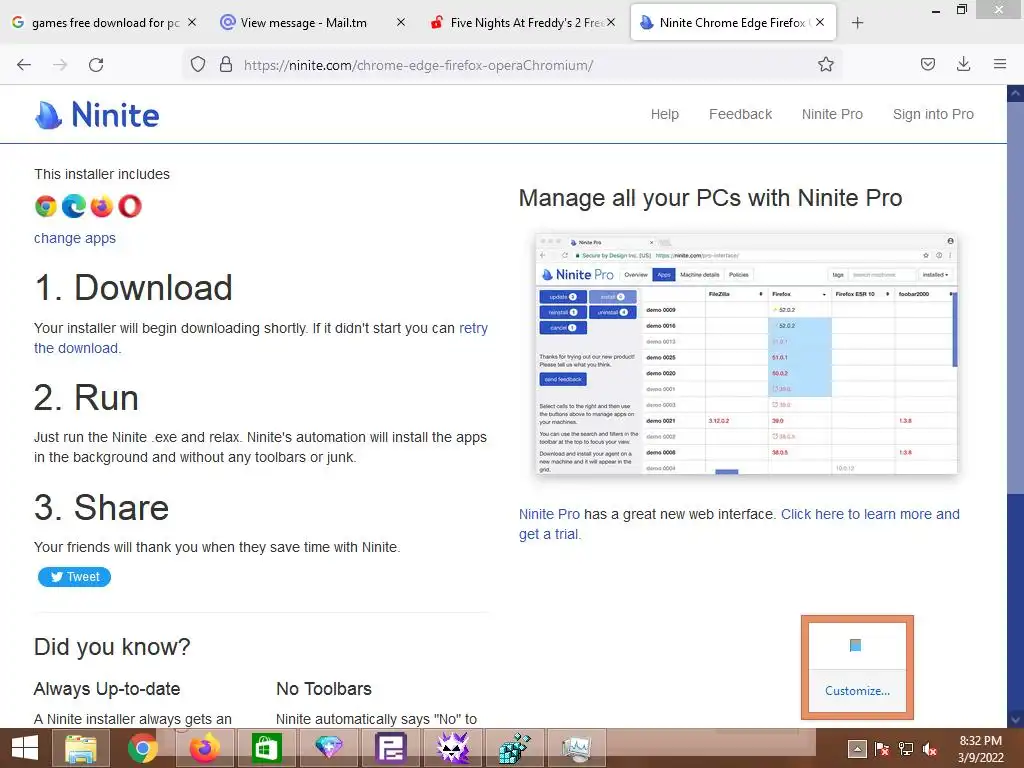Open the green Store app in taskbar

(266, 748)
